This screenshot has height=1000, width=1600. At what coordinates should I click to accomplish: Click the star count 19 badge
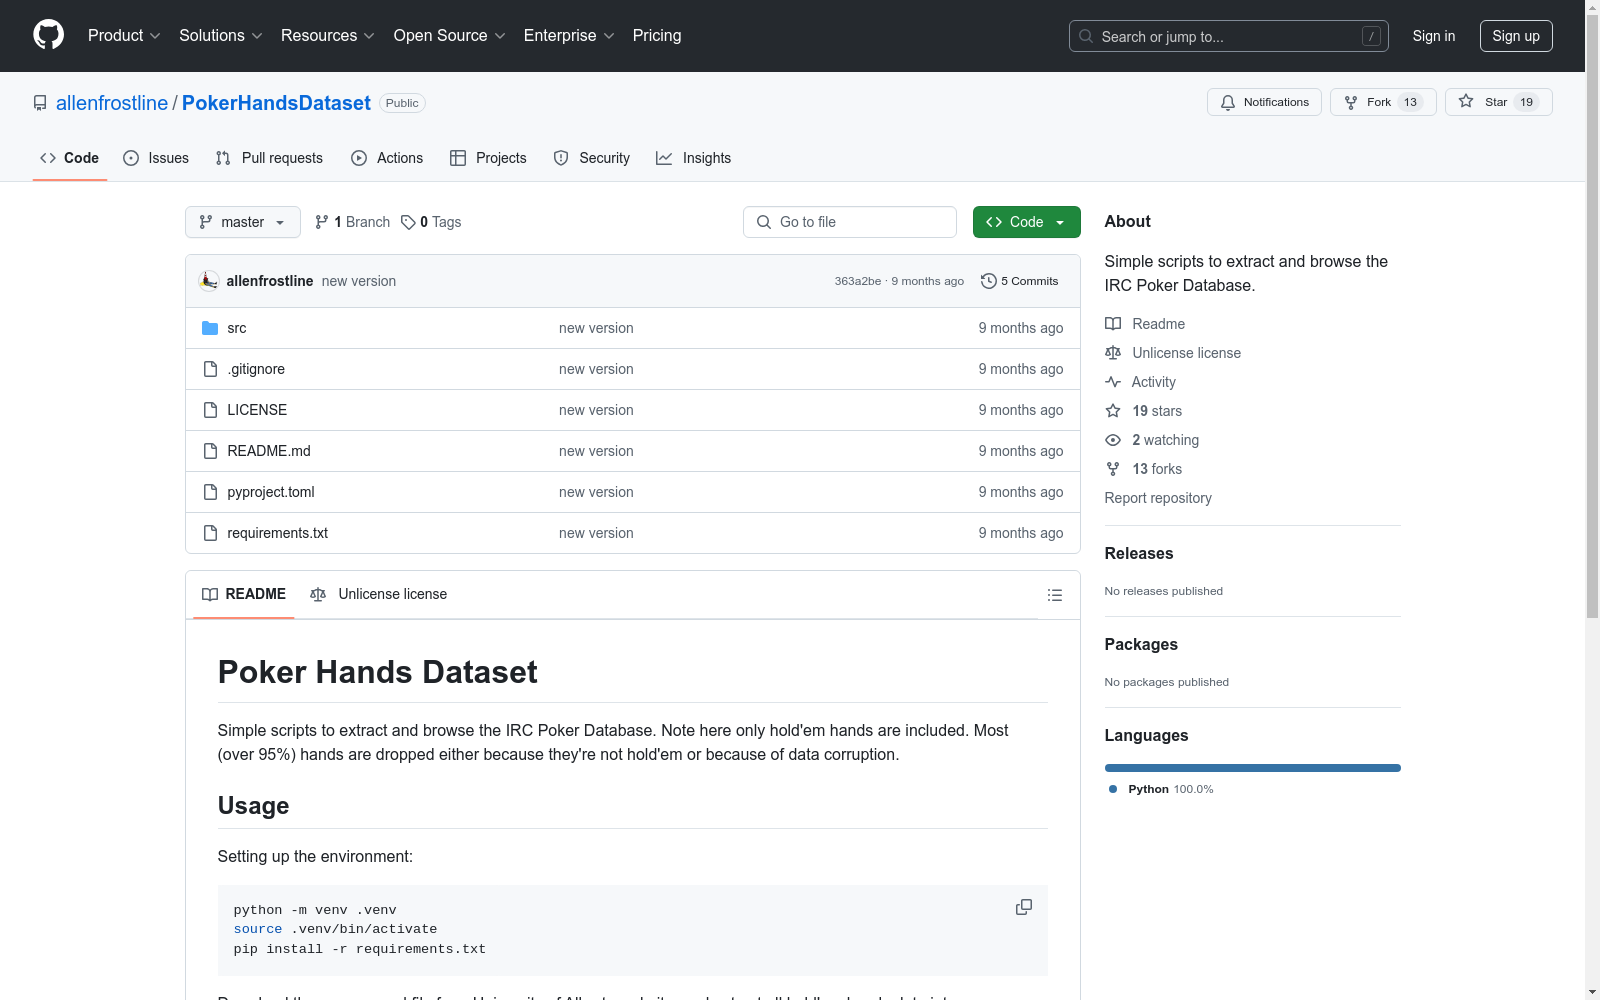(x=1526, y=102)
